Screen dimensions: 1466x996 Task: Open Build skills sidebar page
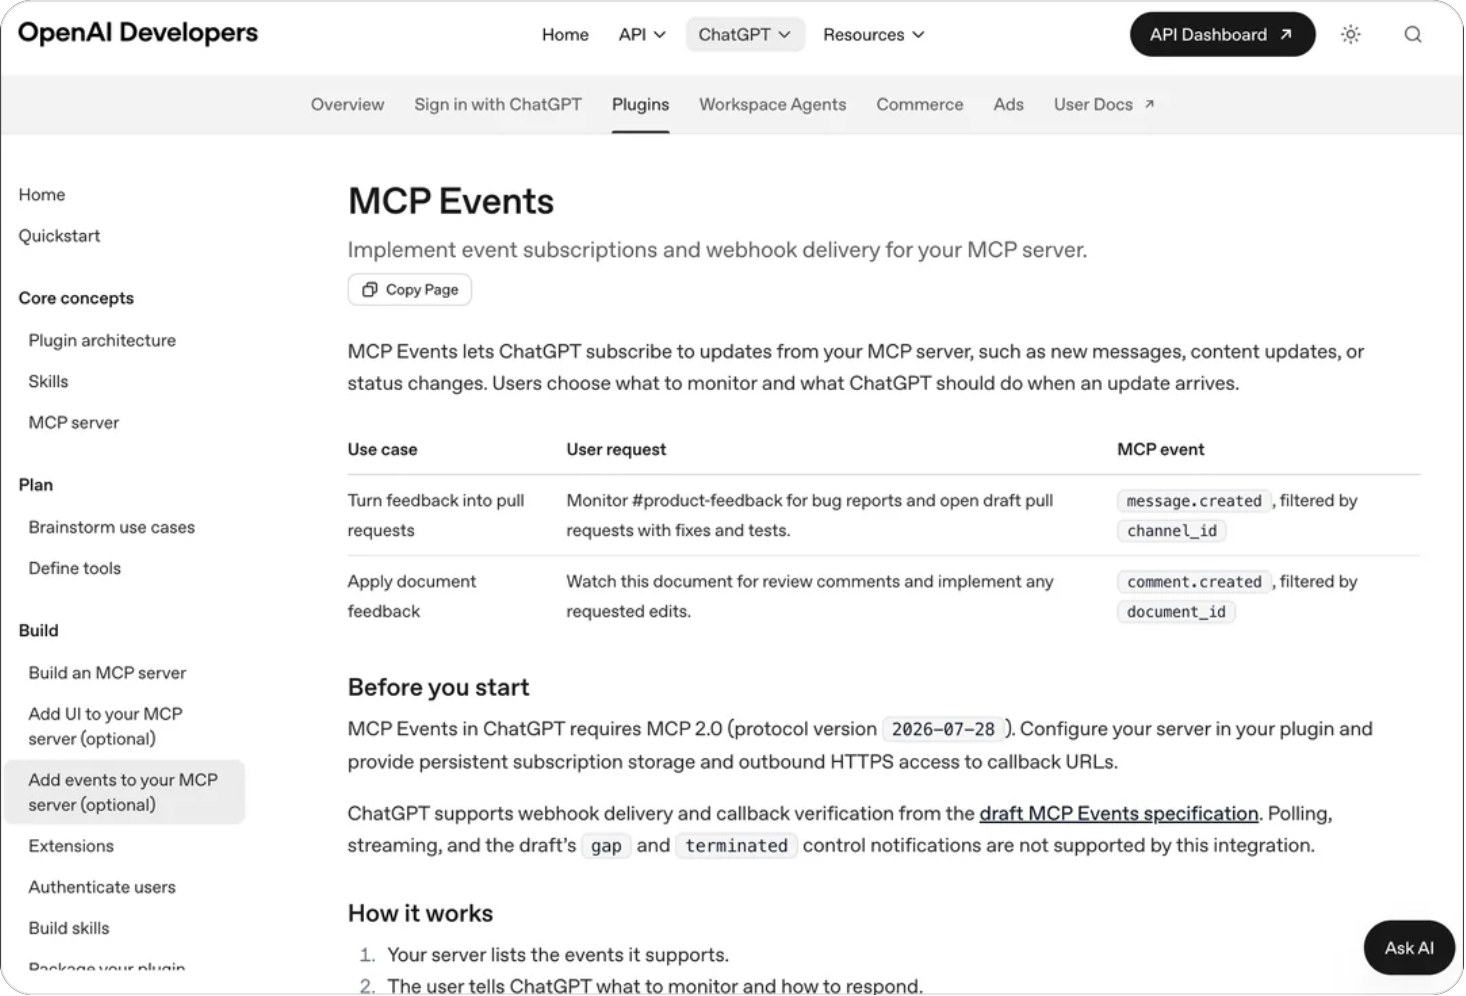69,928
